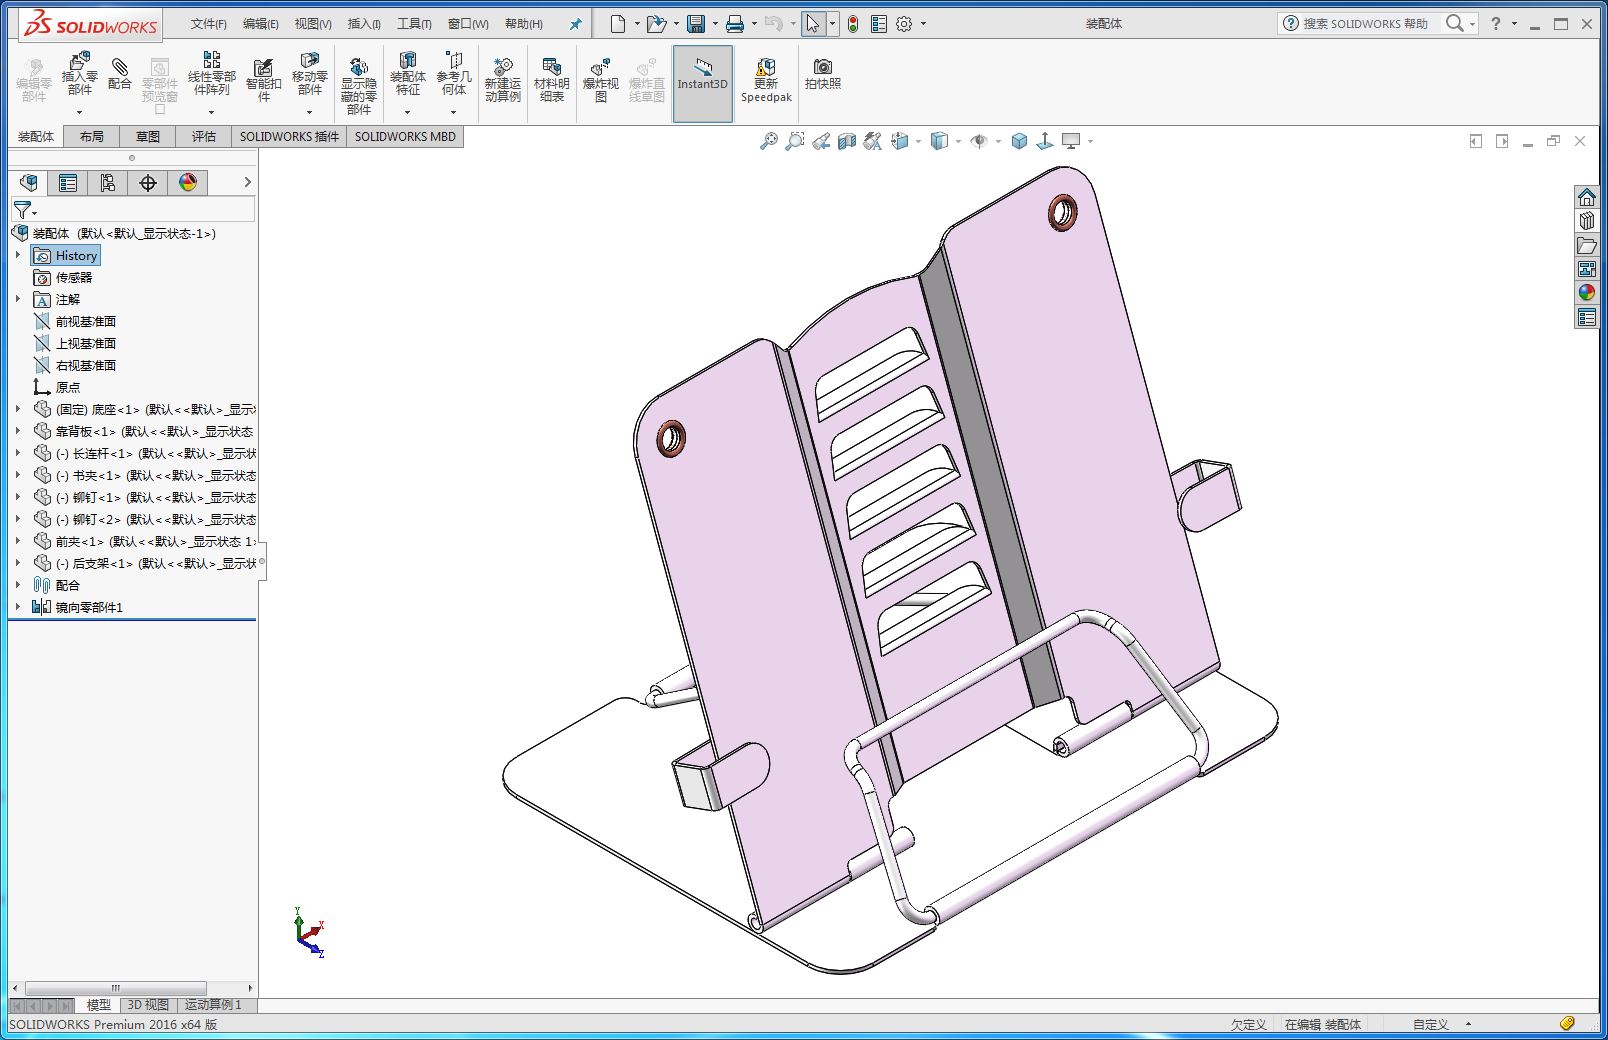Open the 插入(I) menu

pyautogui.click(x=364, y=24)
